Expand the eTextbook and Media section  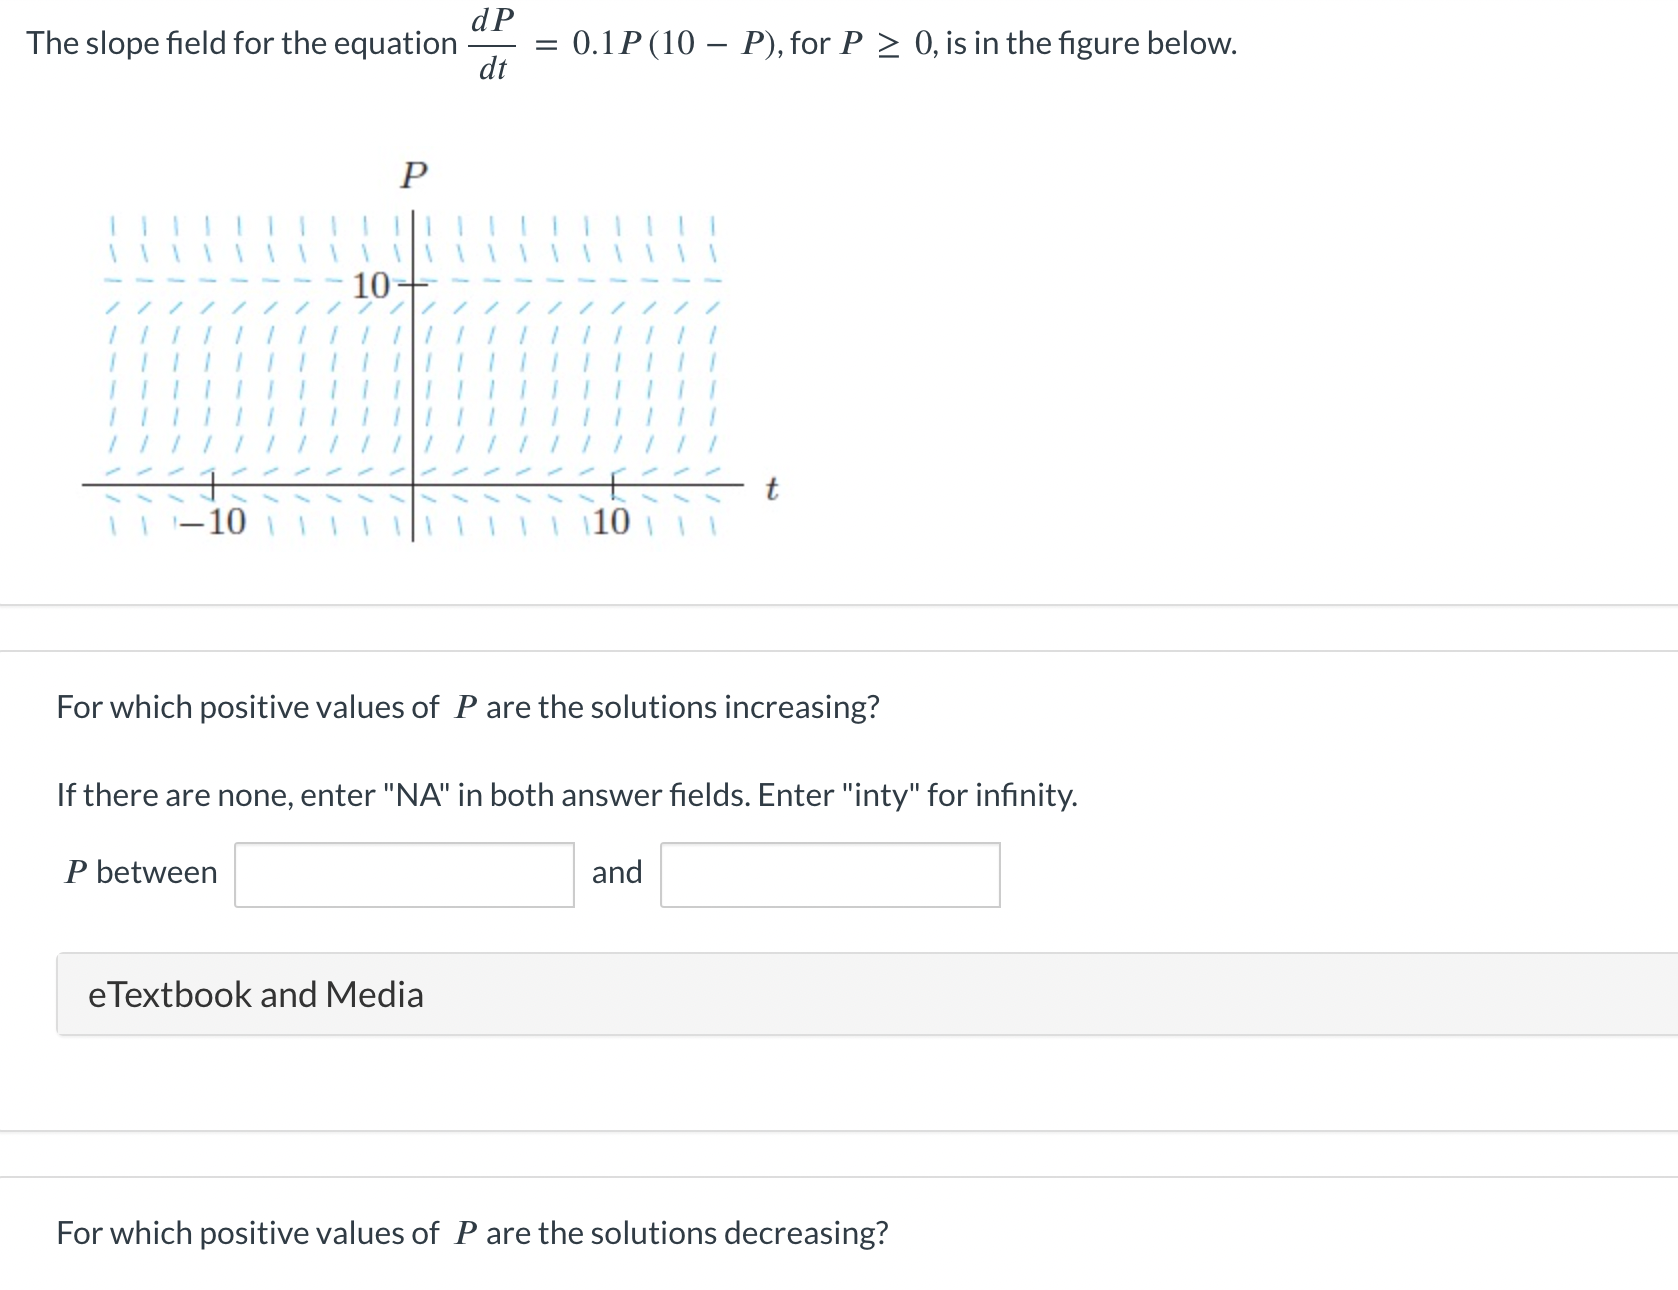256,994
